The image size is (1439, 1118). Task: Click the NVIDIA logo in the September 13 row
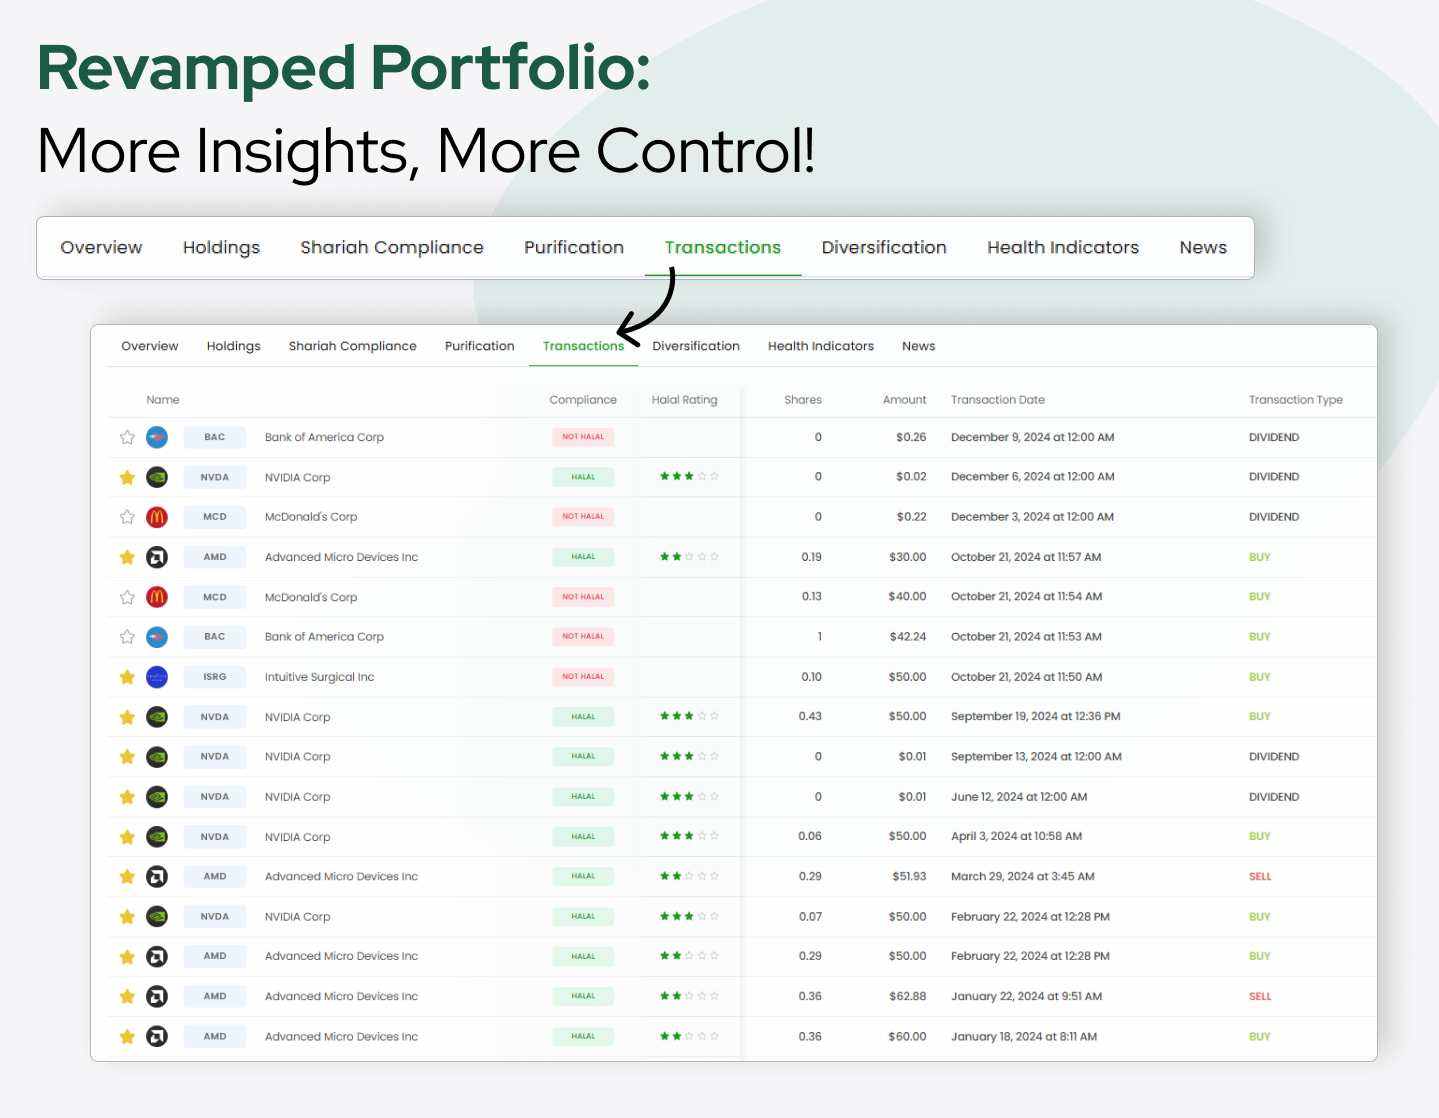(x=157, y=757)
